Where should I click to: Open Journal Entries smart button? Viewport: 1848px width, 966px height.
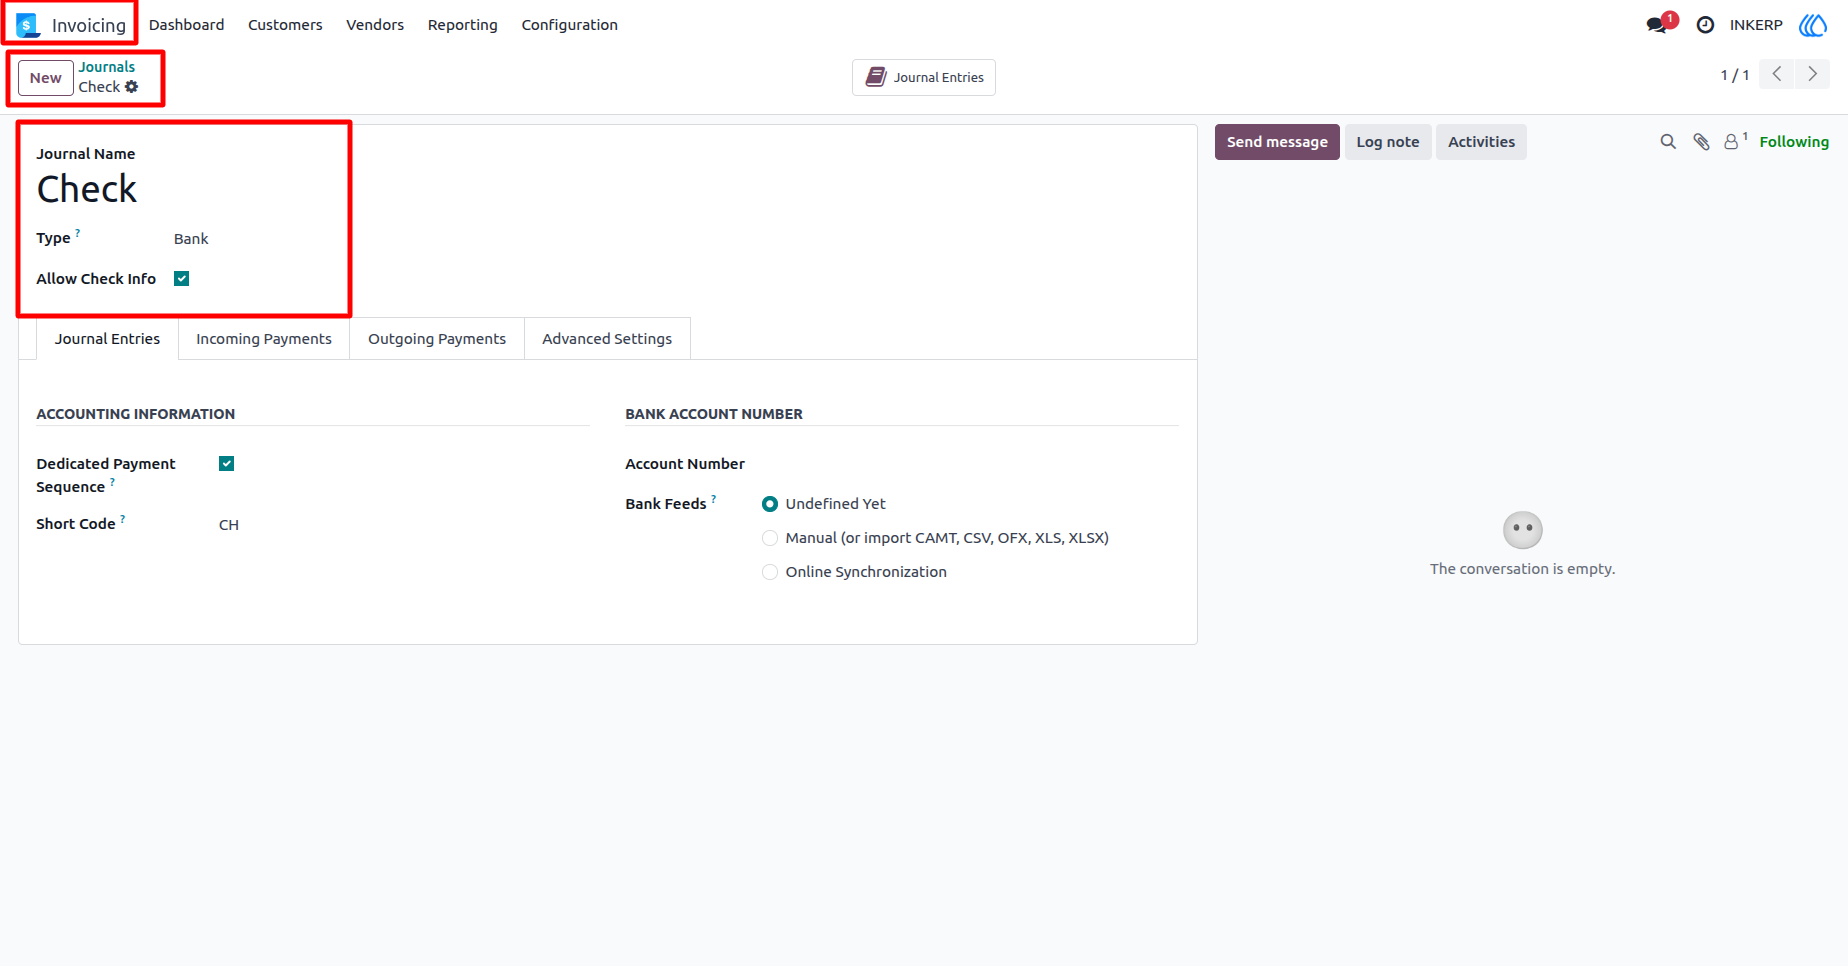tap(924, 77)
